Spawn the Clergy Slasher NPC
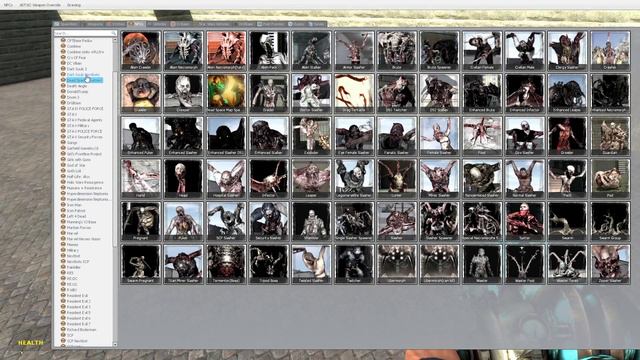This screenshot has height=360, width=640. click(x=567, y=51)
